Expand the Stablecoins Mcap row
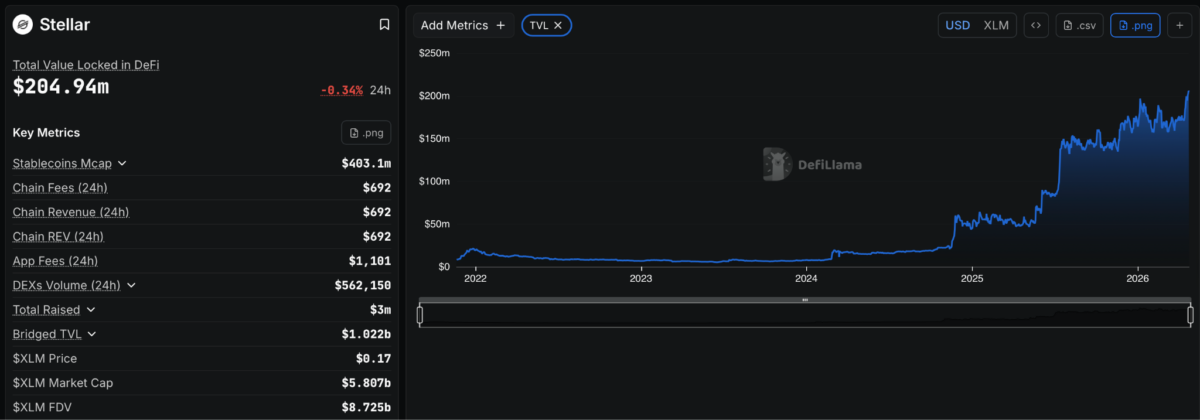The image size is (1200, 420). 122,163
